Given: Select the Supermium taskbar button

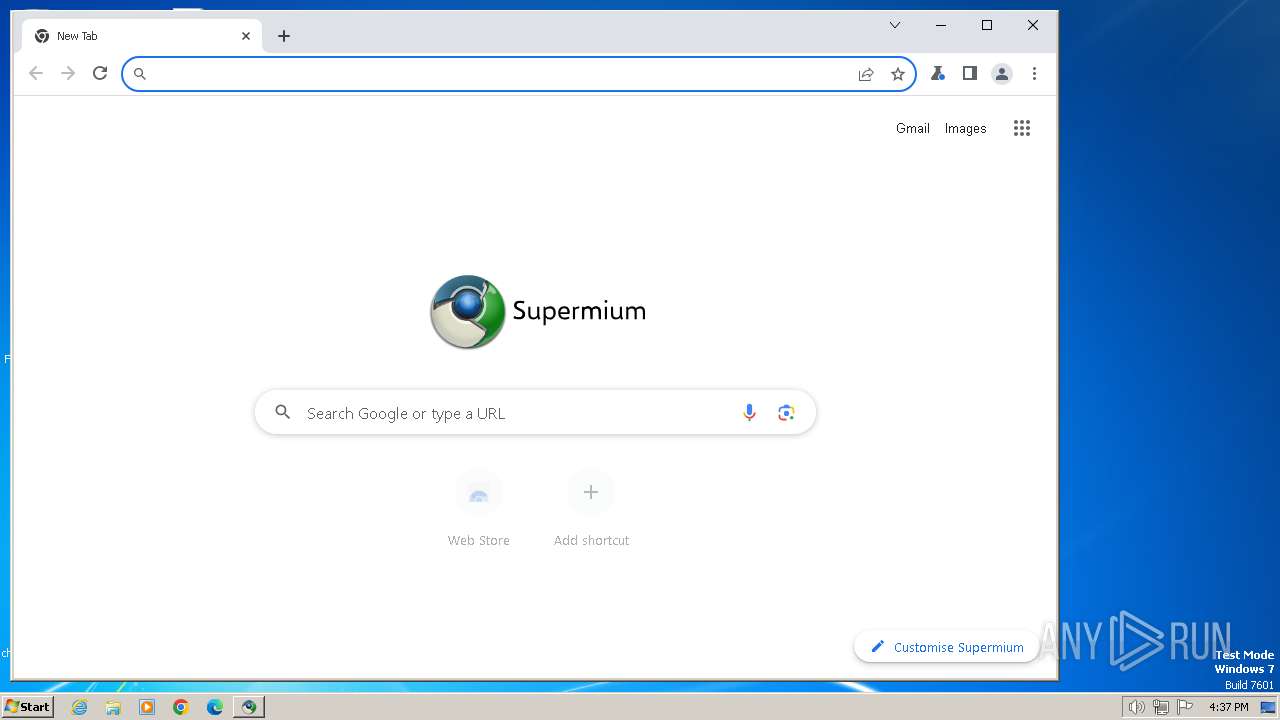Looking at the screenshot, I should [249, 707].
